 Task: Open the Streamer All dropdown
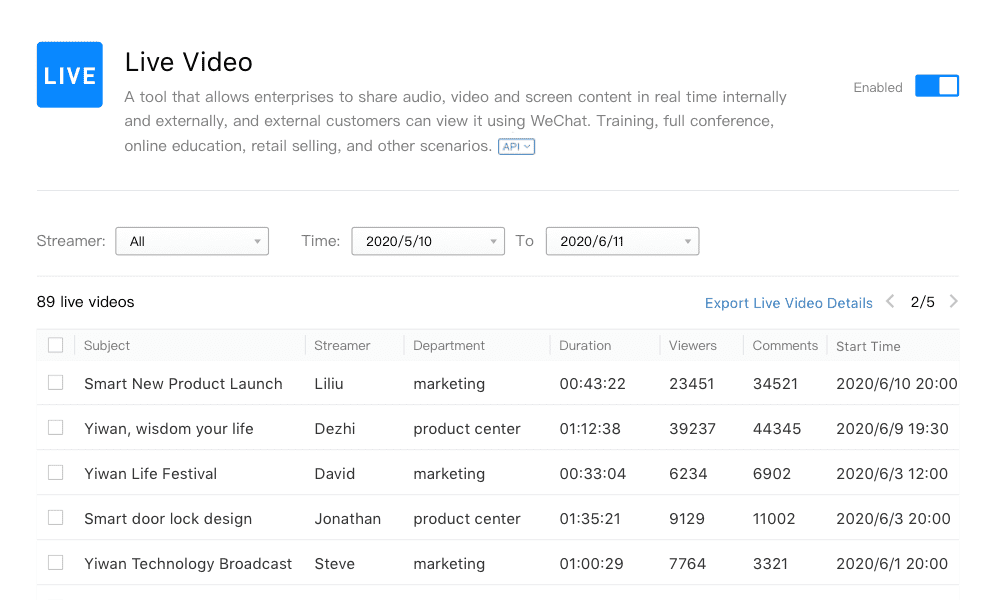(192, 241)
